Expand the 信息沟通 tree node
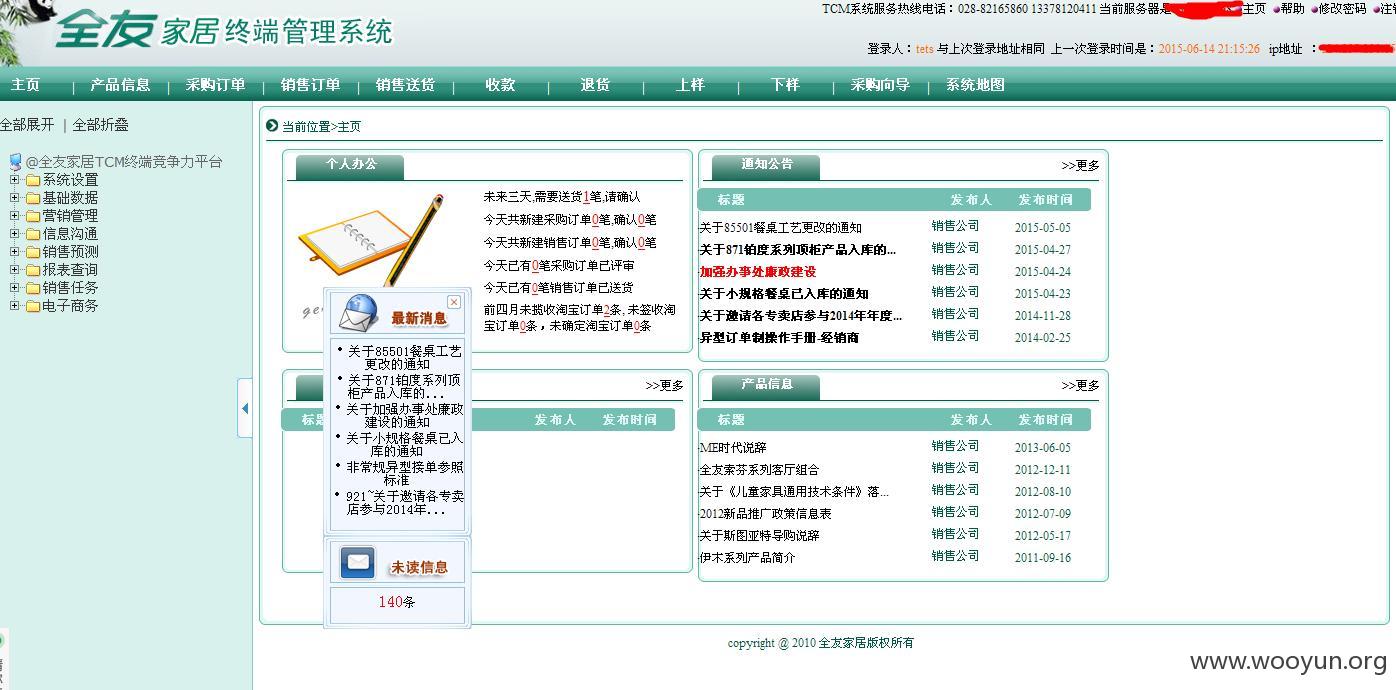Image resolution: width=1396 pixels, height=690 pixels. [x=15, y=234]
